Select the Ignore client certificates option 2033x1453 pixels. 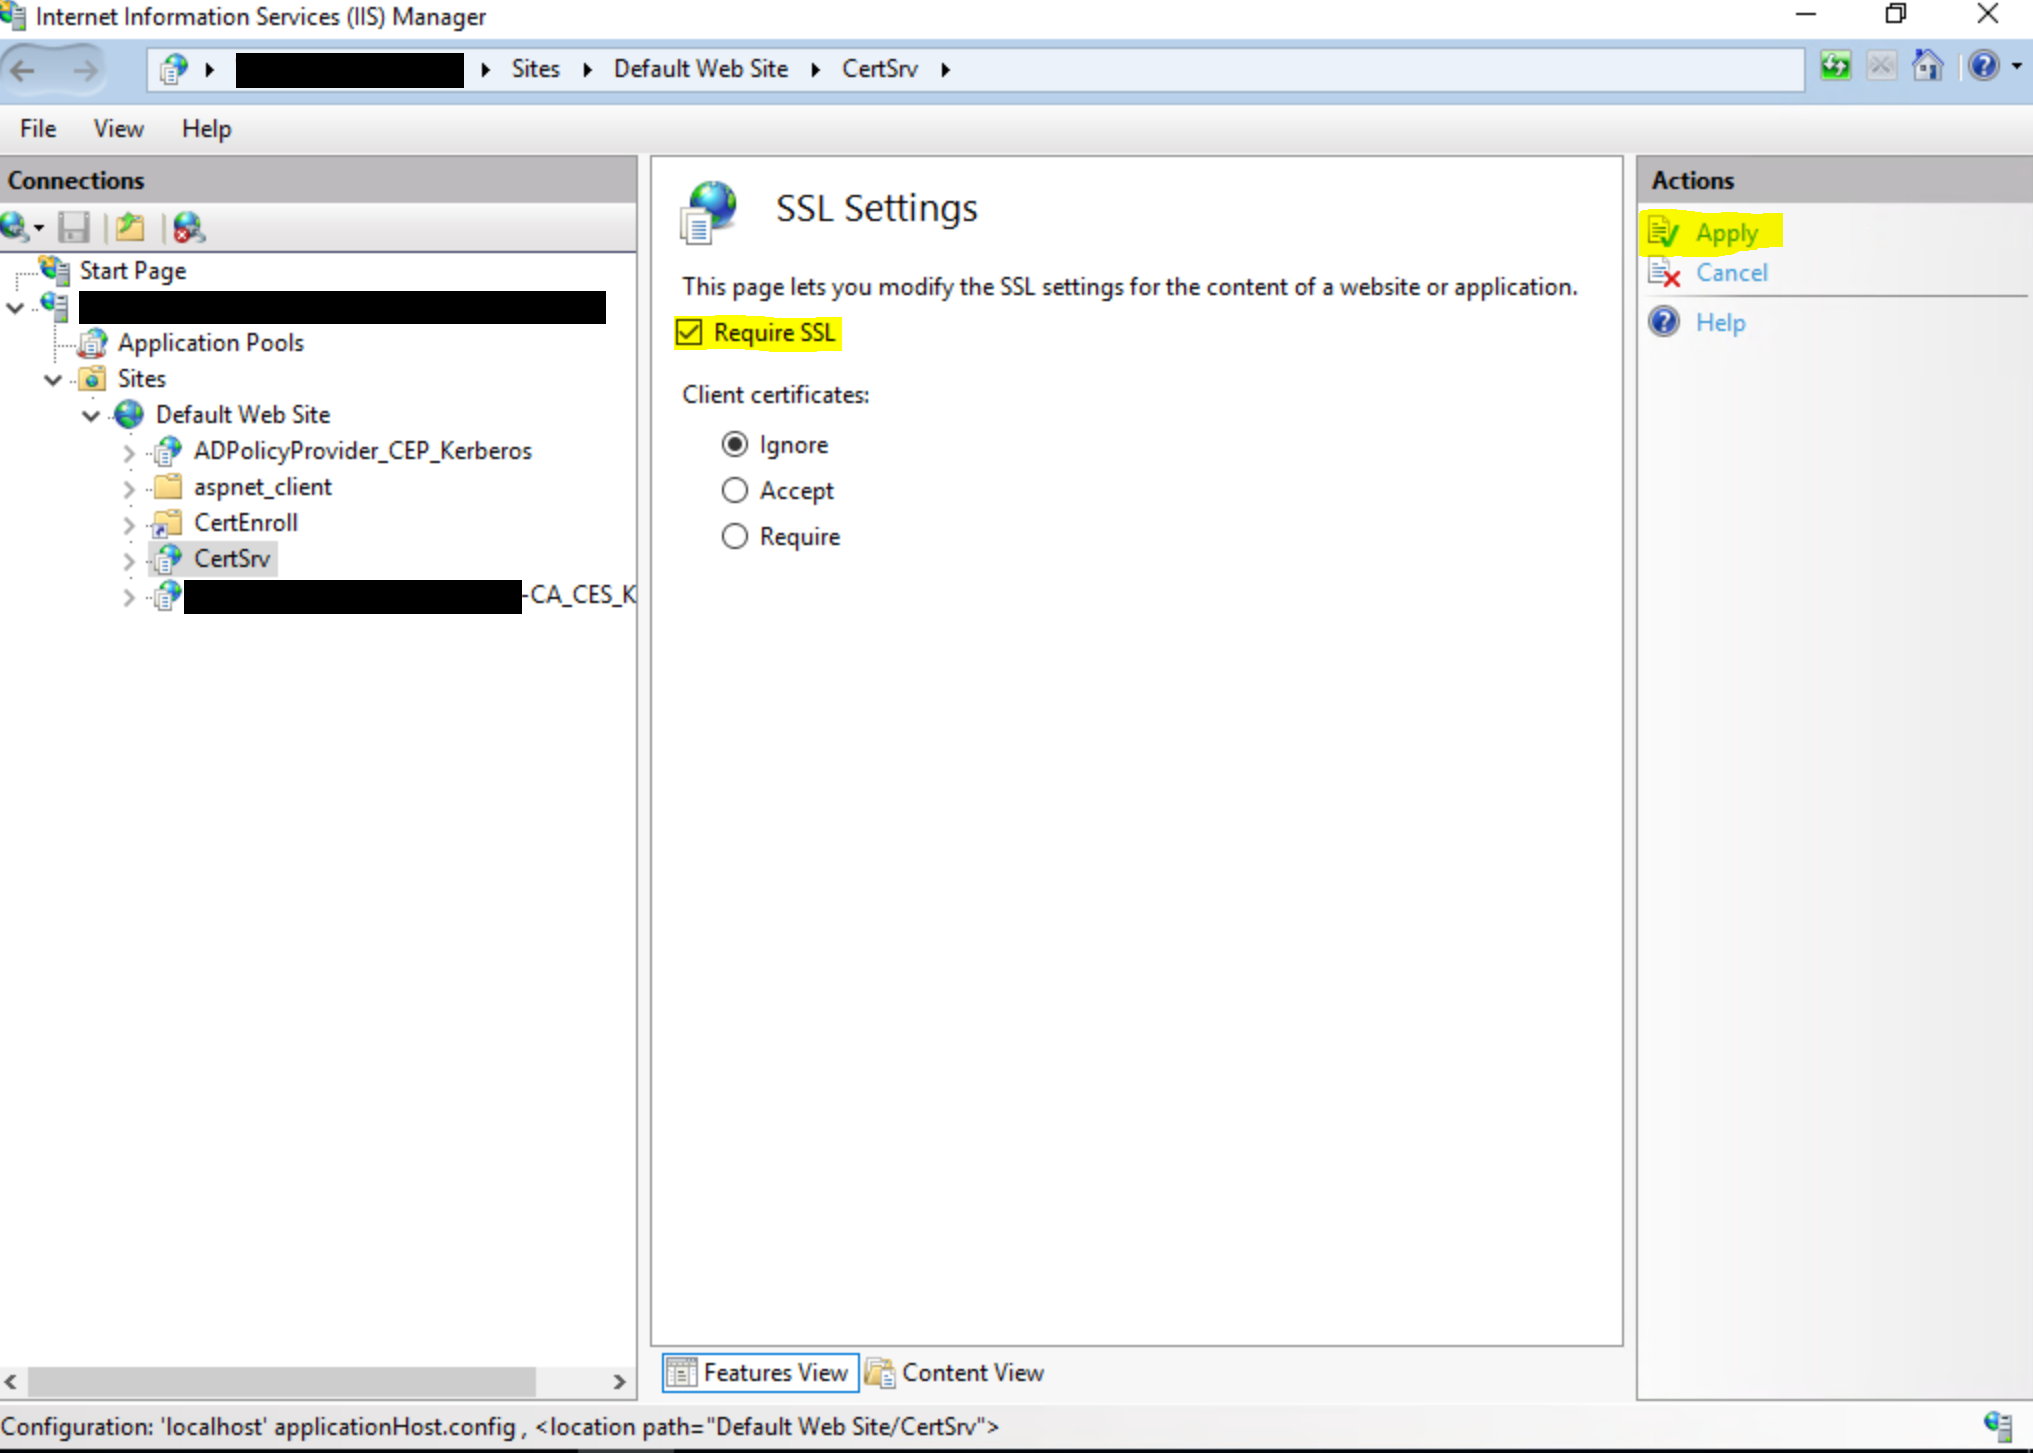pos(735,444)
